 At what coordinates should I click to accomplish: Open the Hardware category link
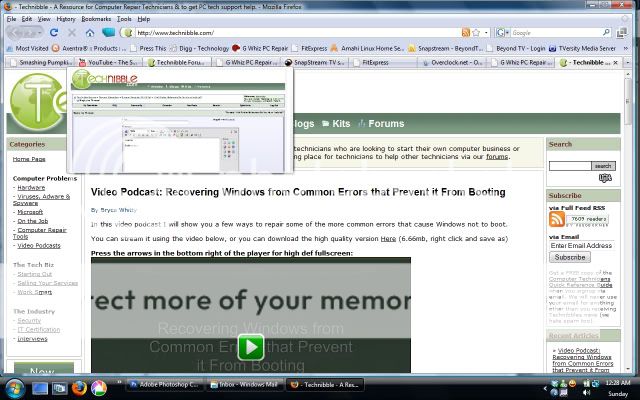pyautogui.click(x=31, y=188)
